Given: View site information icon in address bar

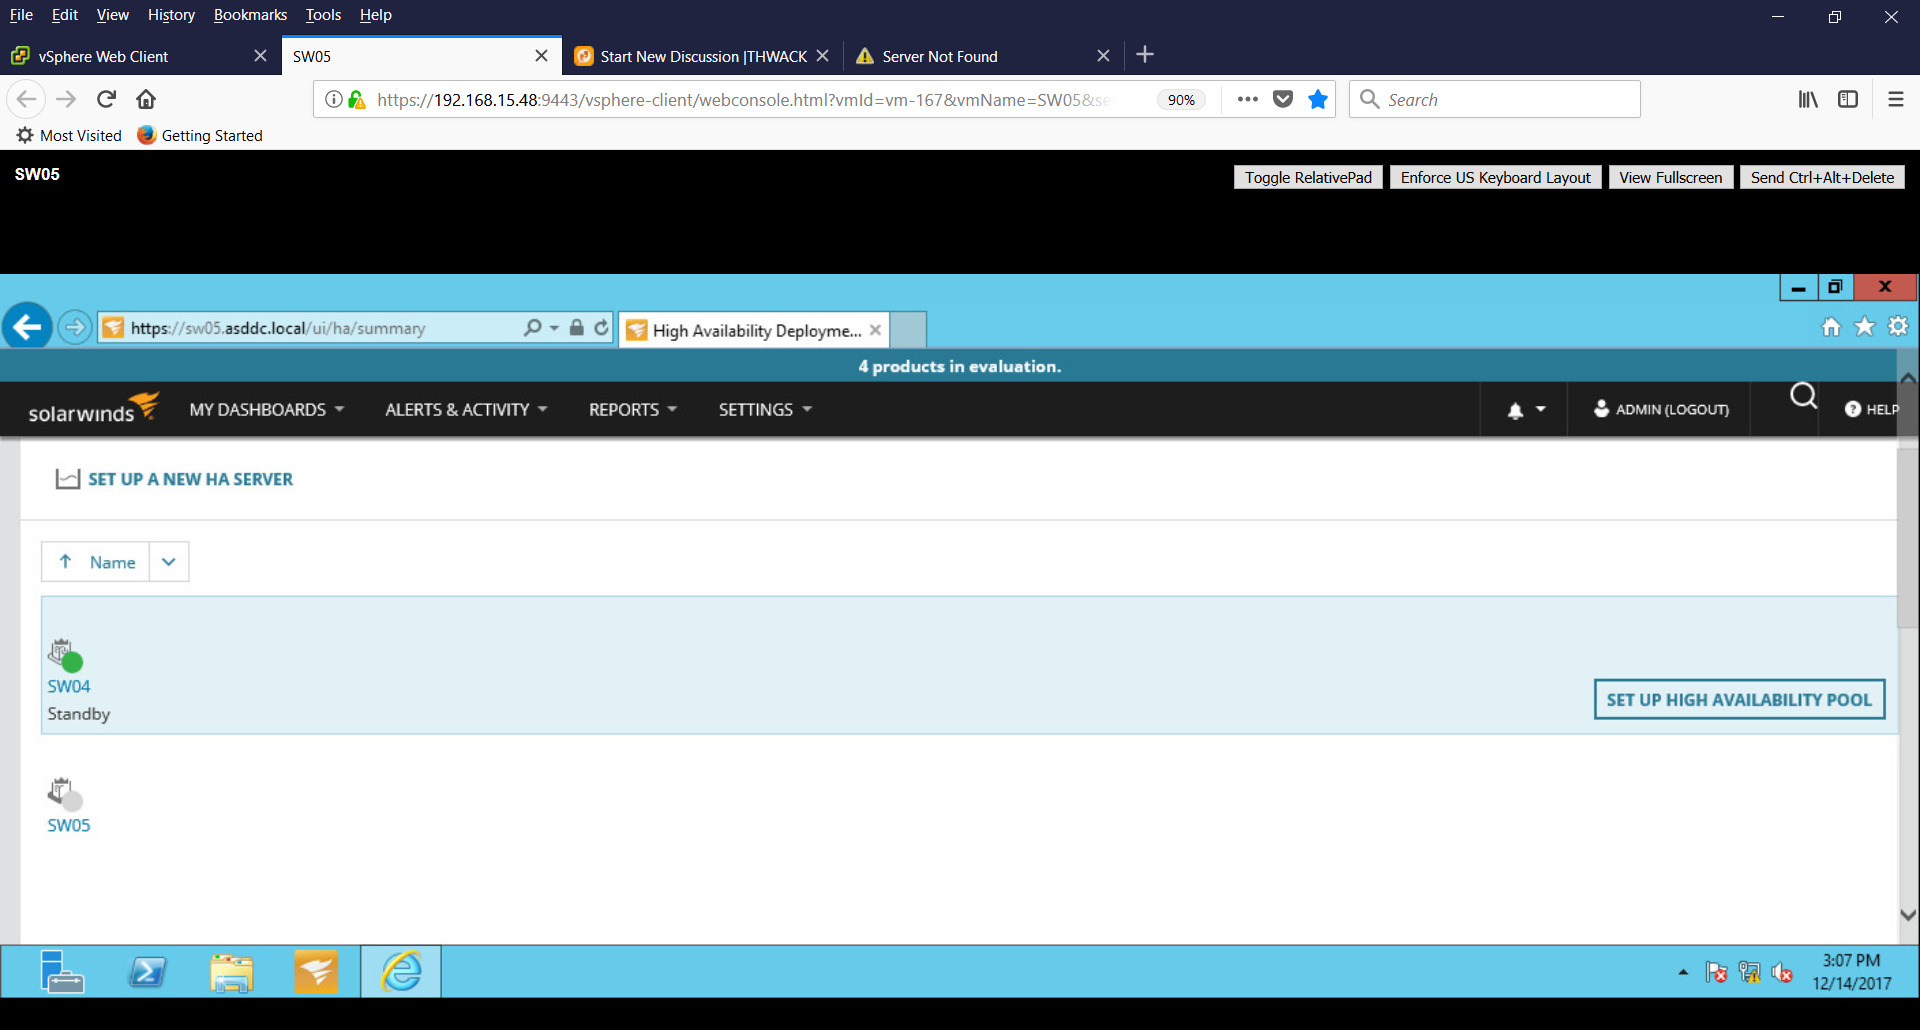Looking at the screenshot, I should tap(333, 99).
